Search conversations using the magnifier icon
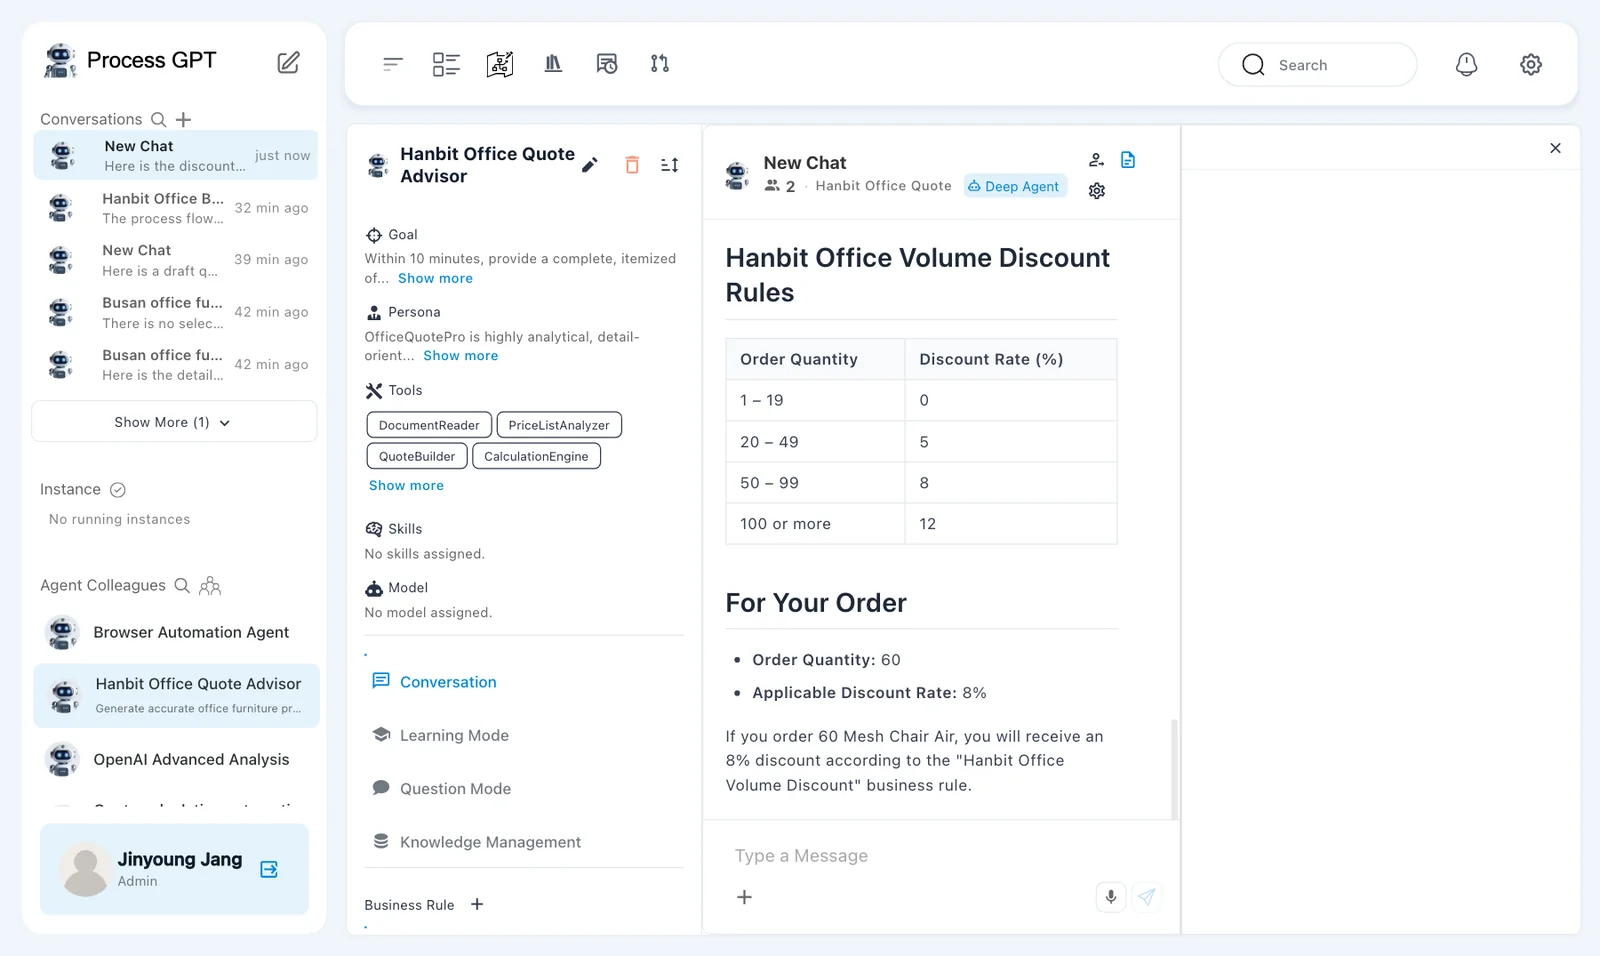The width and height of the screenshot is (1600, 956). (x=159, y=120)
